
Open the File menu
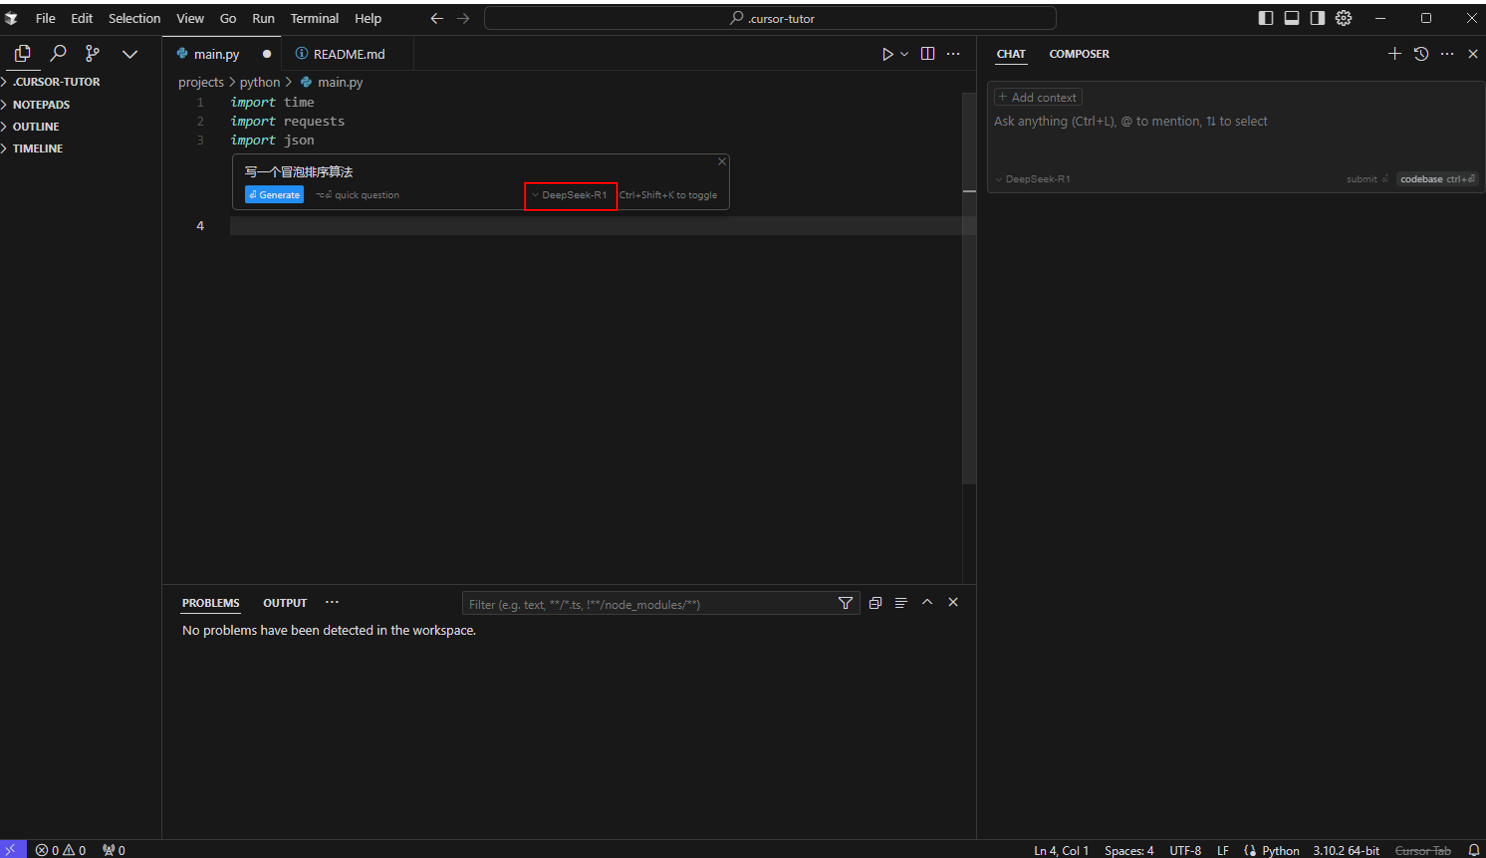point(45,18)
